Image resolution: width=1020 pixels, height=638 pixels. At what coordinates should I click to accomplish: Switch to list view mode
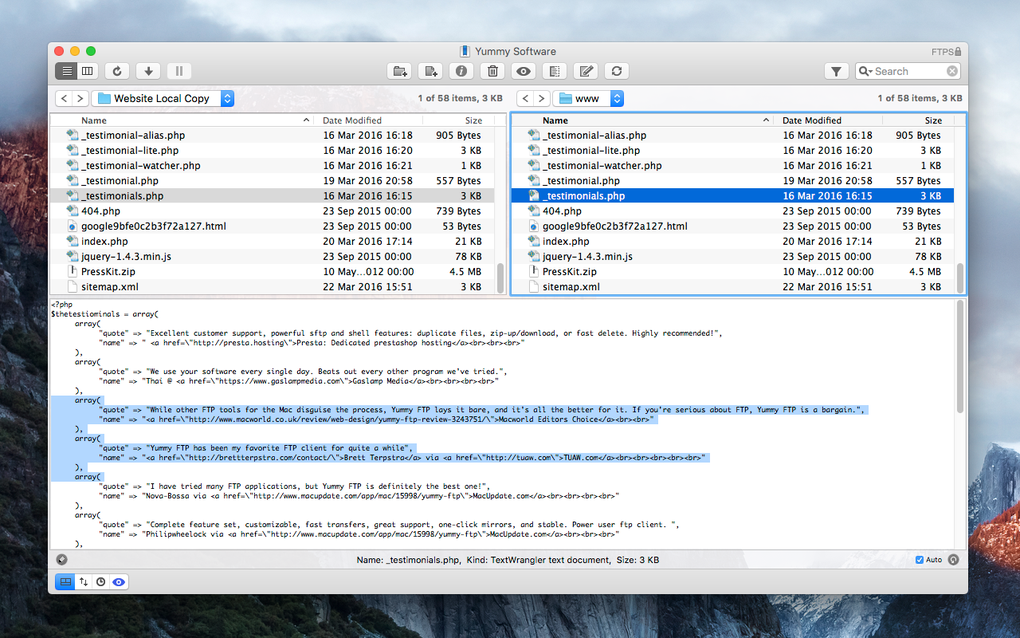(66, 71)
